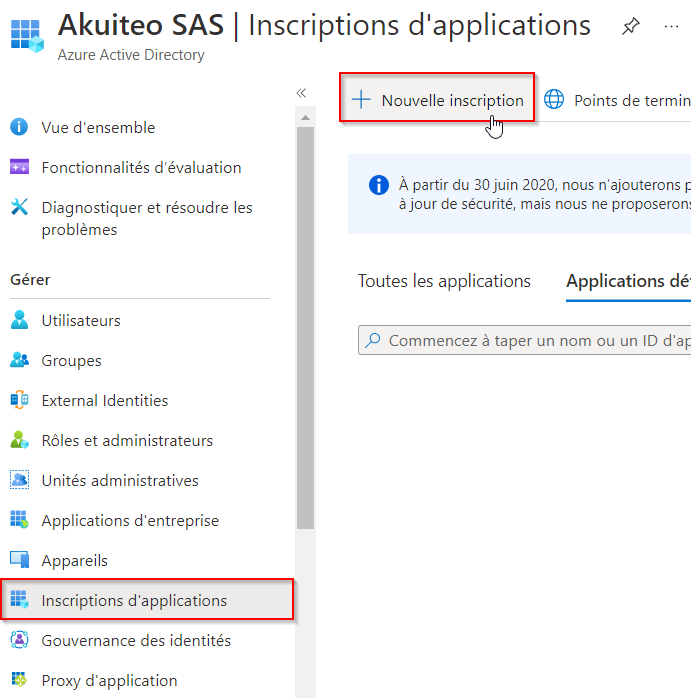
Task: Open the more options ellipsis menu
Action: coord(671,27)
